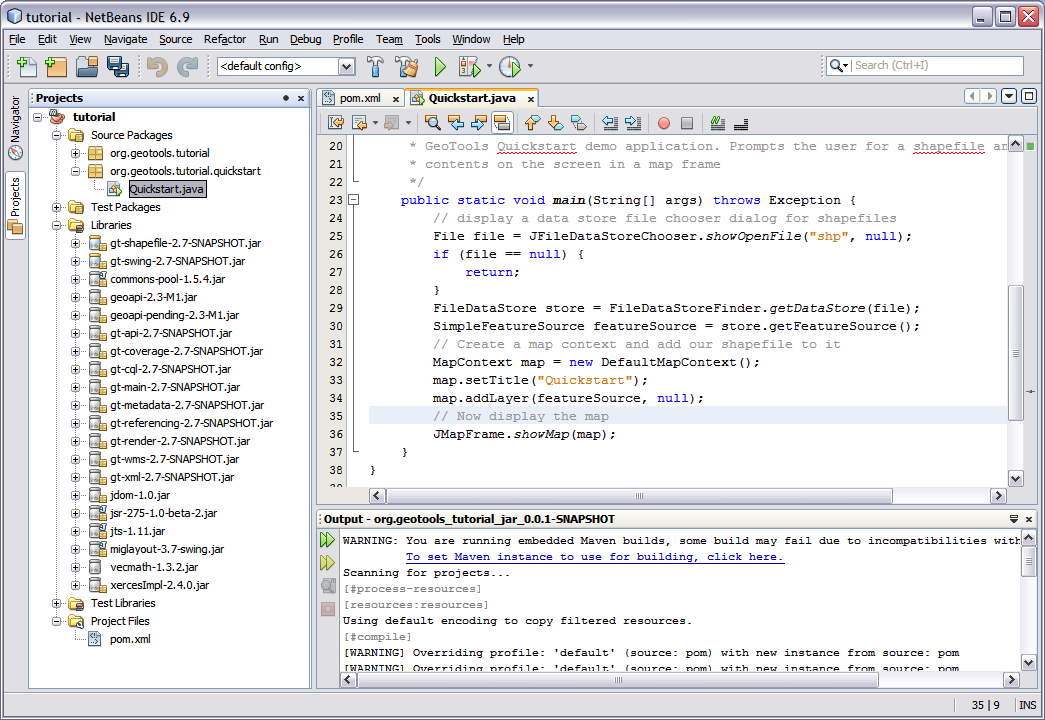This screenshot has height=720, width=1045.
Task: Expand the org.geotools.tutorial package
Action: click(75, 153)
